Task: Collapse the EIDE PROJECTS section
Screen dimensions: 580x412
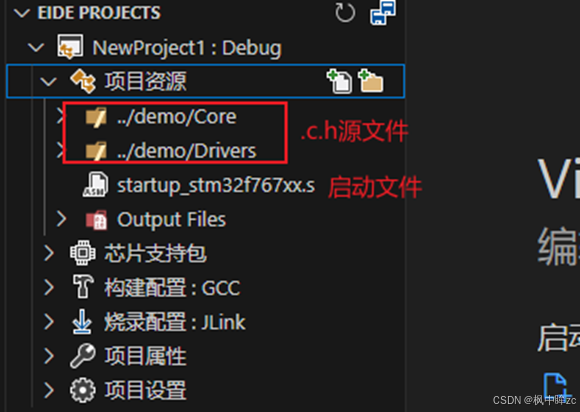Action: tap(21, 13)
